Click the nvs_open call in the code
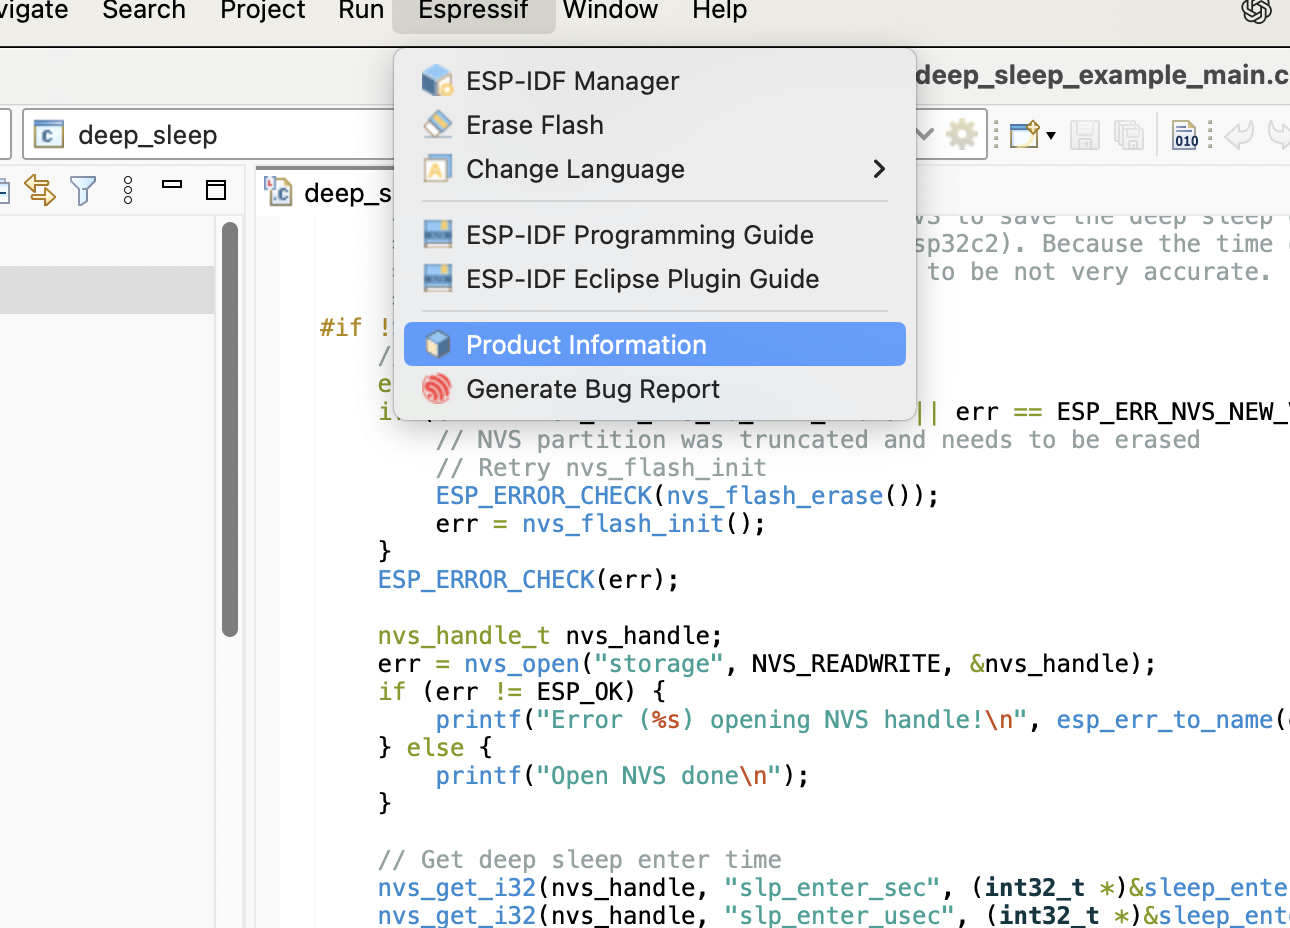The width and height of the screenshot is (1290, 928). point(521,664)
